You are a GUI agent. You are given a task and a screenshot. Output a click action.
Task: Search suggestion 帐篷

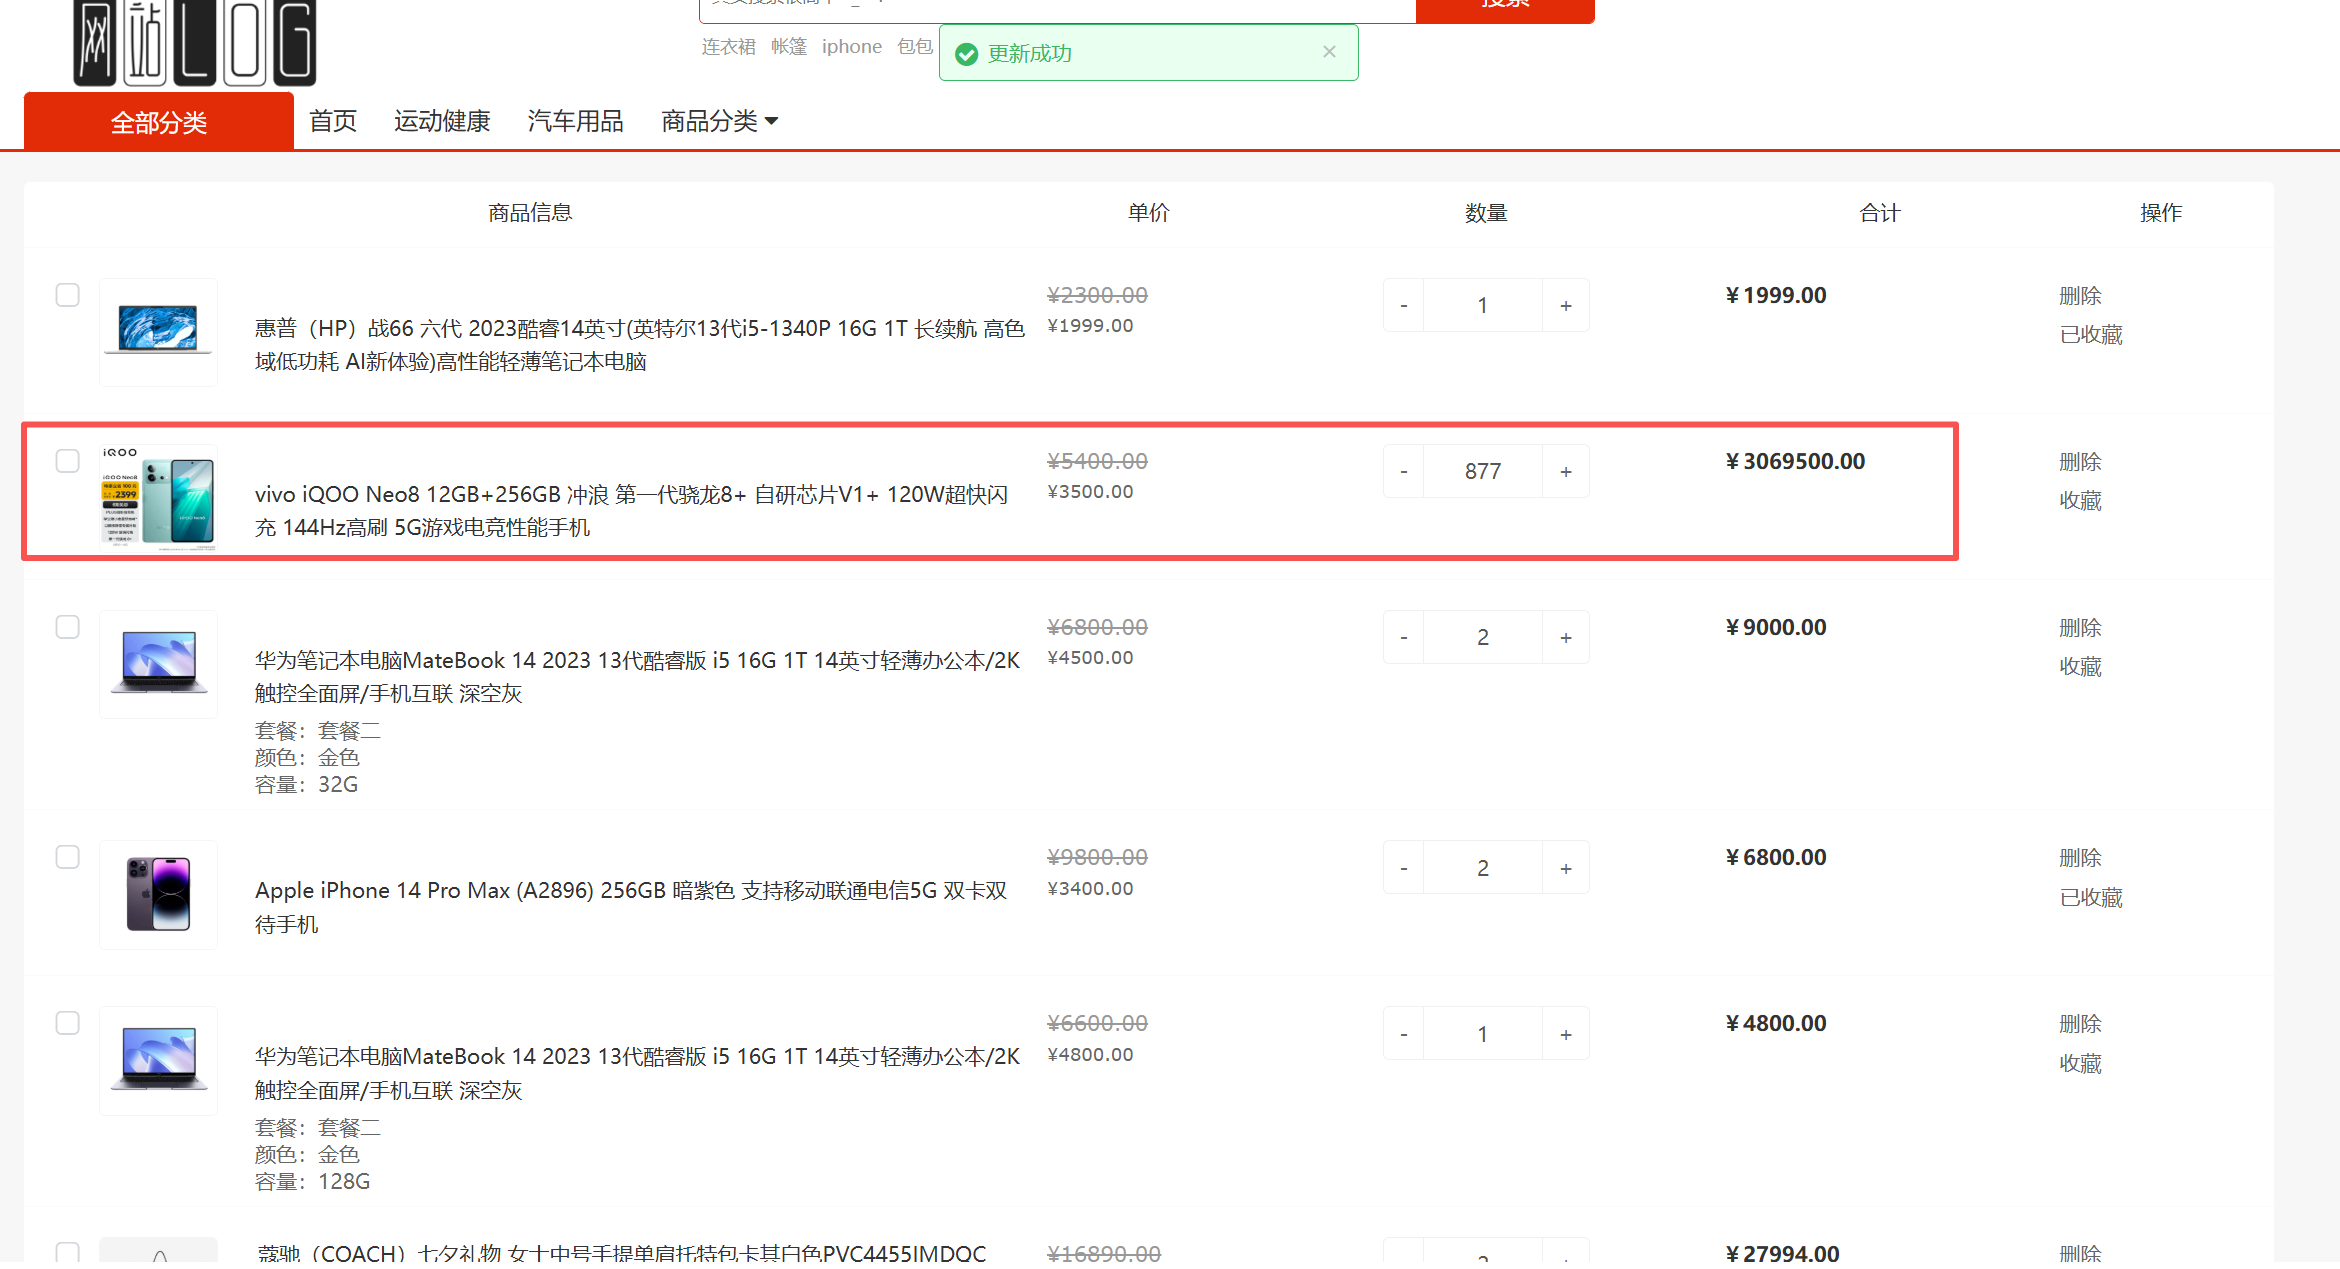coord(789,47)
